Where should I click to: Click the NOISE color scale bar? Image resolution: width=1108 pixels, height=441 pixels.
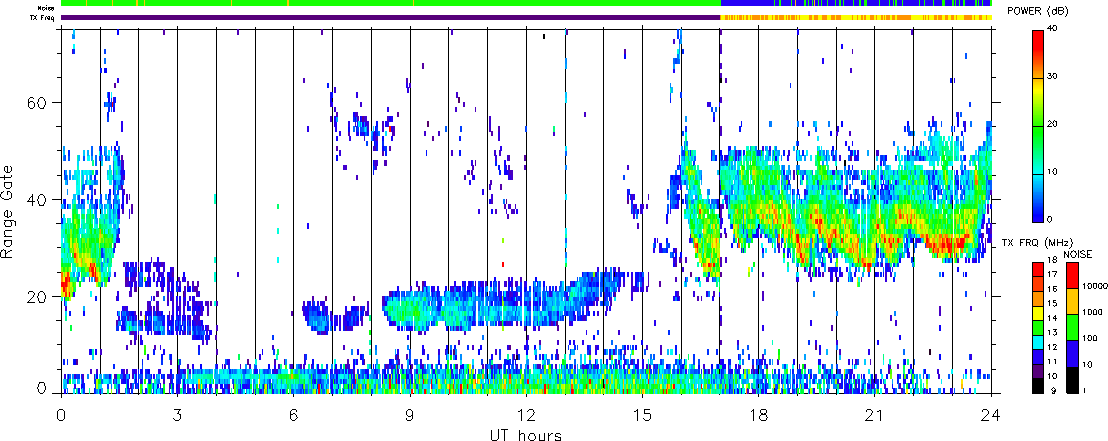[x=1072, y=327]
